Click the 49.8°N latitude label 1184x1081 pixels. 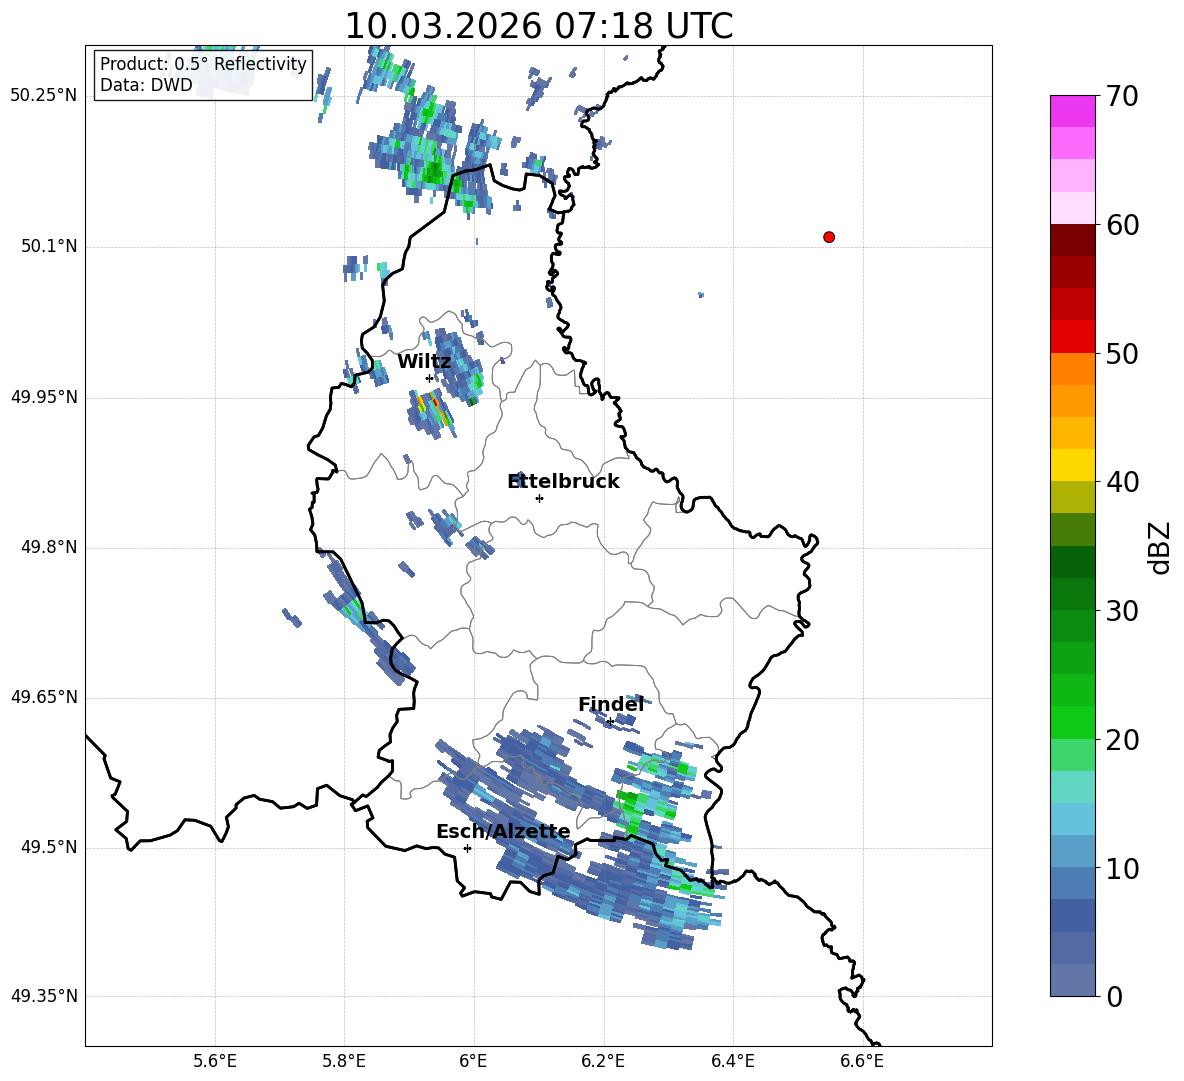point(49,547)
